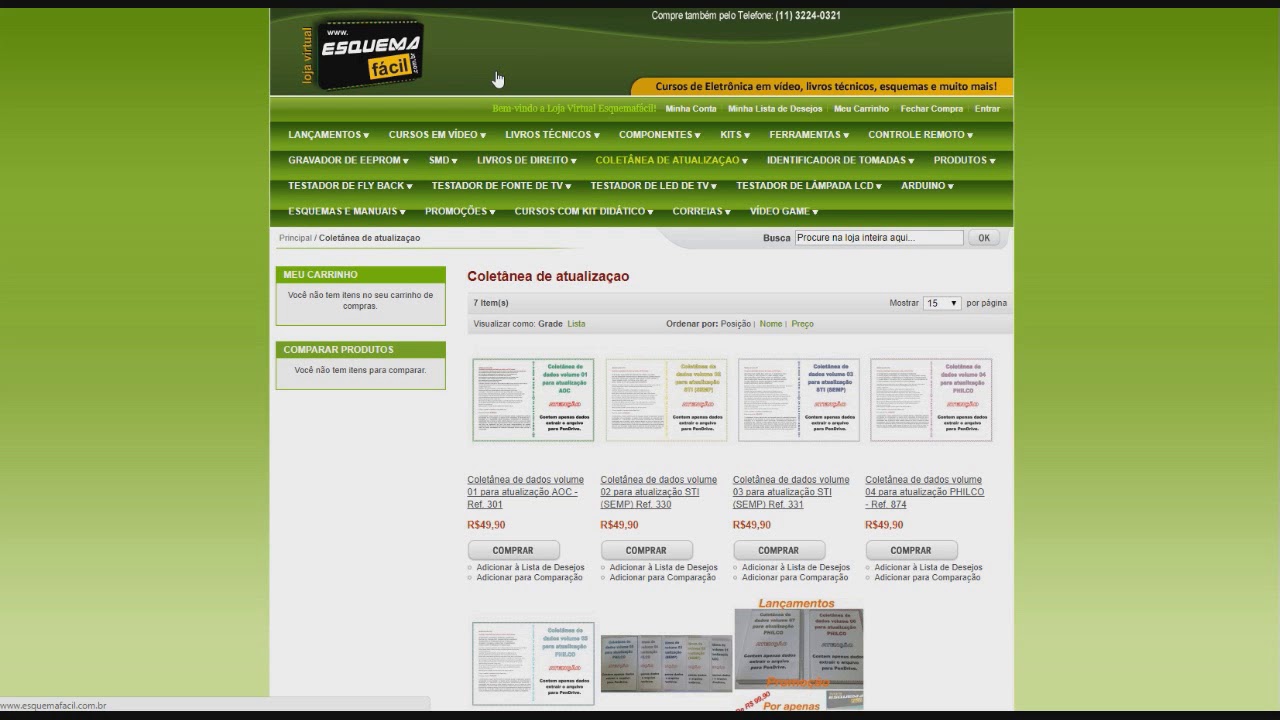Image resolution: width=1280 pixels, height=720 pixels.
Task: Open Testador de LED de TV menu
Action: (653, 186)
